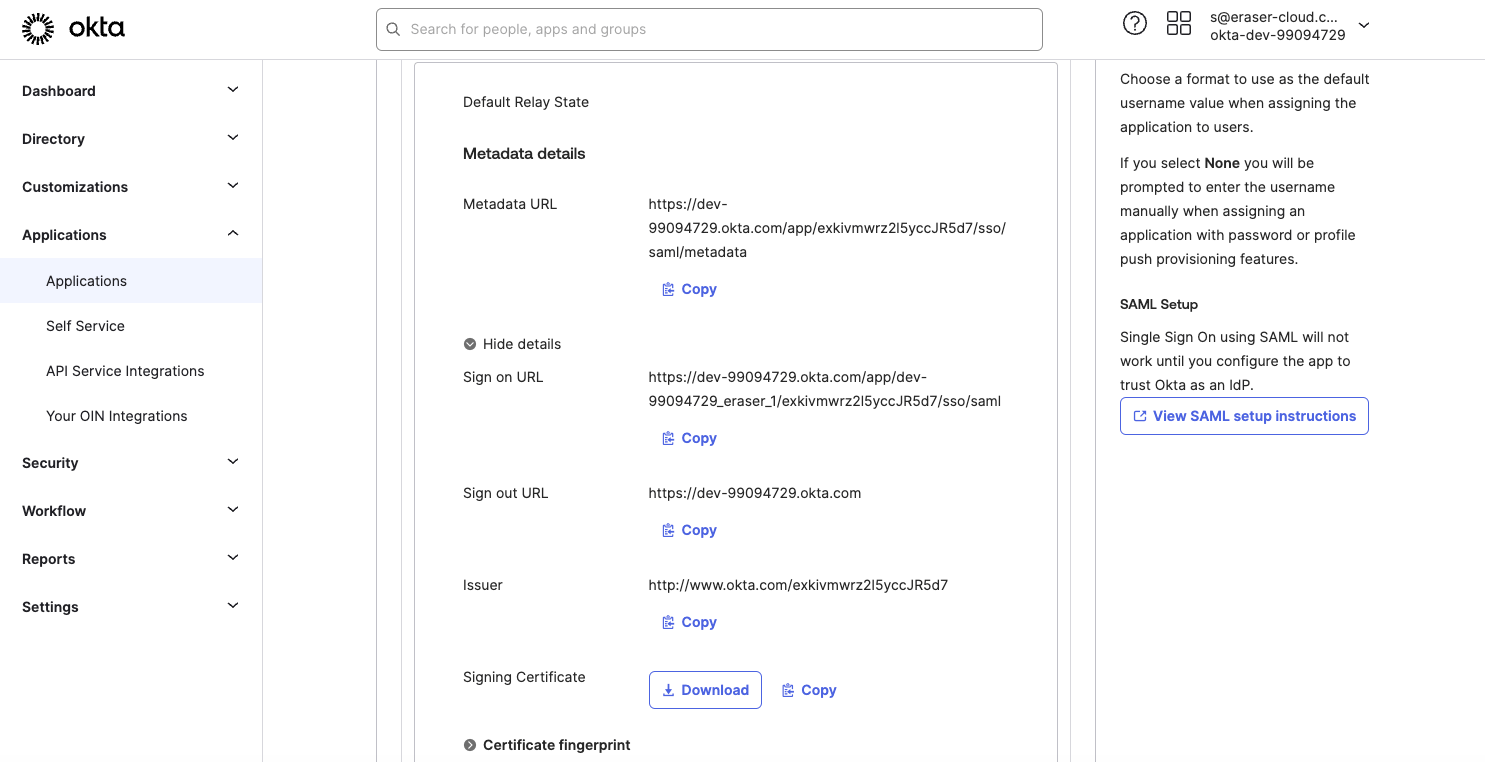Screen dimensions: 1485x762
Task: Click the Default Relay State label
Action: [x=526, y=102]
